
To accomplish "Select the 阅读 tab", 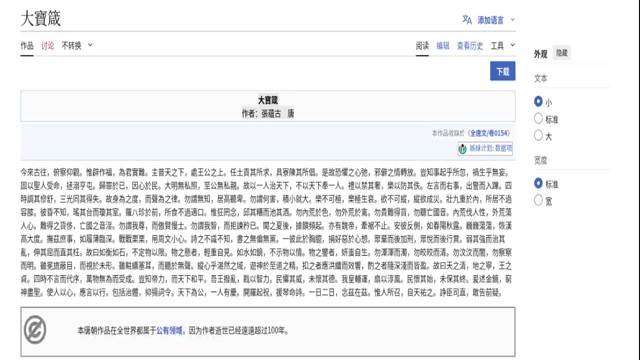I will [x=422, y=46].
